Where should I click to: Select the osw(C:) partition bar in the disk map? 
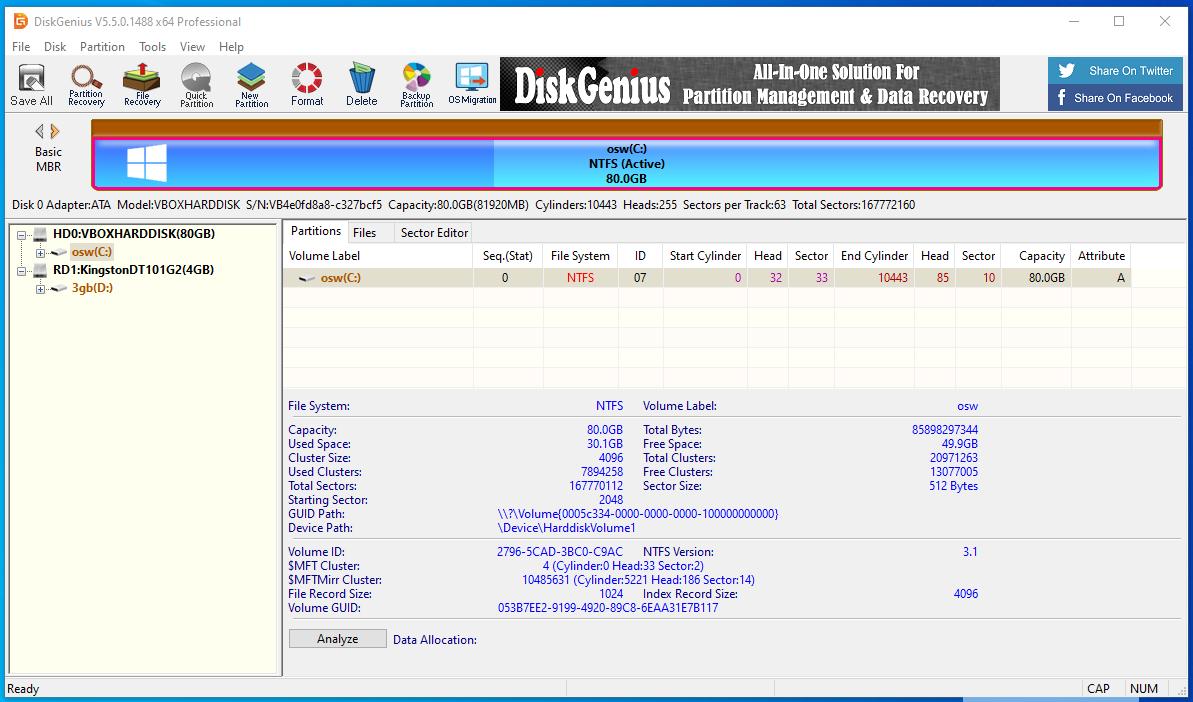pos(627,164)
